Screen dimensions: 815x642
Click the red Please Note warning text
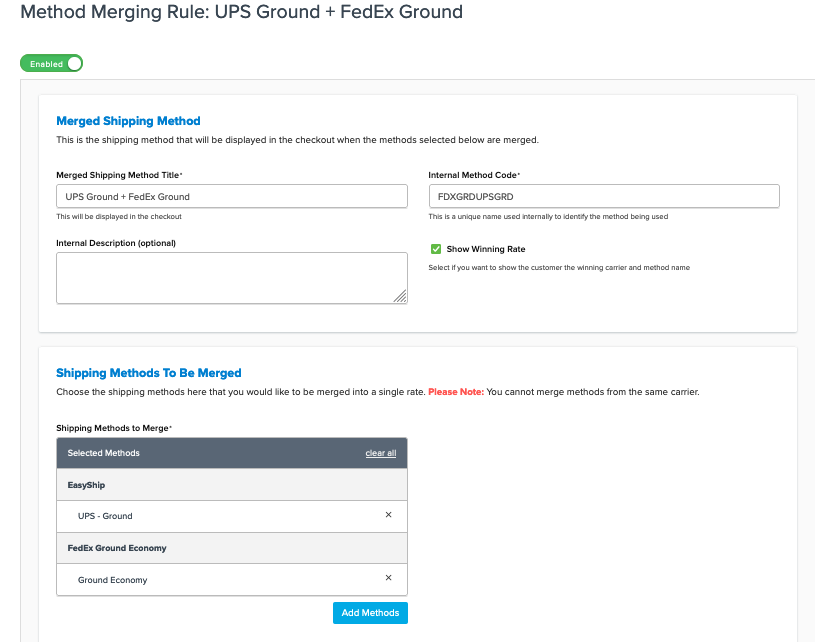click(x=455, y=392)
